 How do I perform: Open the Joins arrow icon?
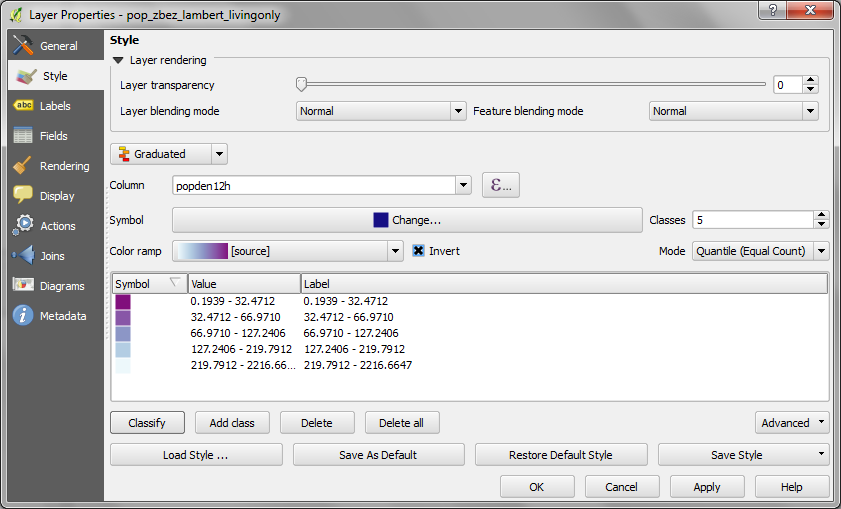[22, 256]
